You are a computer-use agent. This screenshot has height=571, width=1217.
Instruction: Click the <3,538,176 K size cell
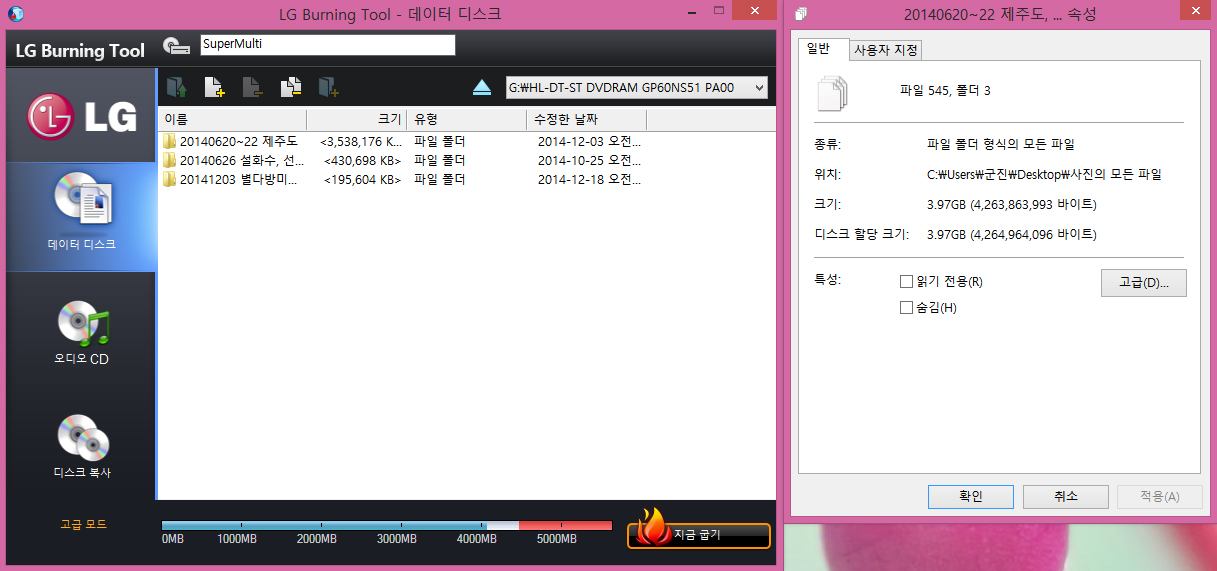361,141
